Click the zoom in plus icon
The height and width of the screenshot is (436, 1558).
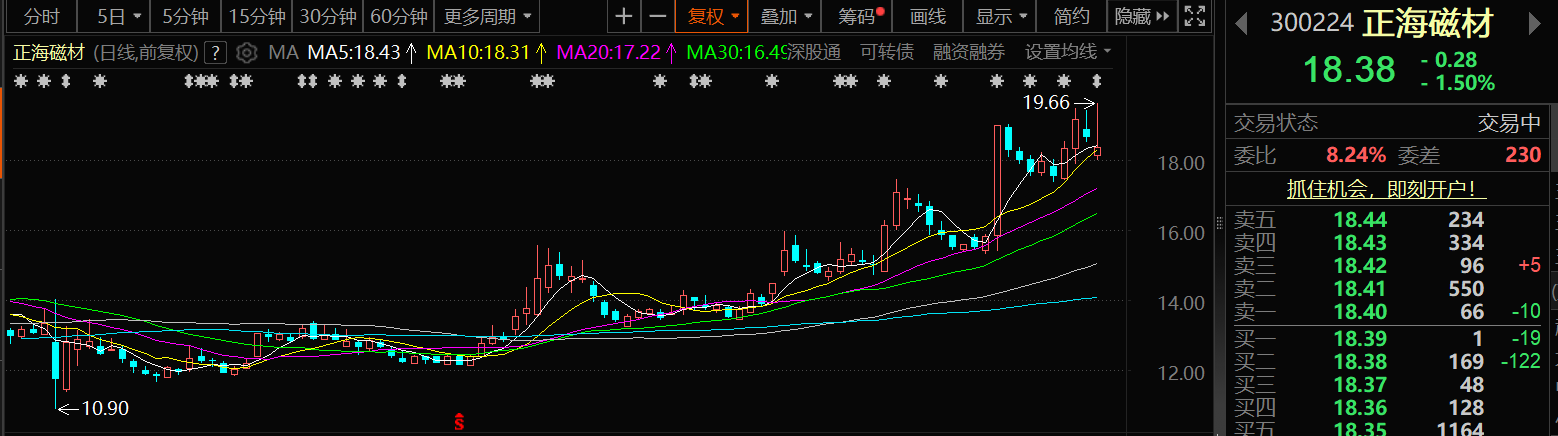(624, 16)
